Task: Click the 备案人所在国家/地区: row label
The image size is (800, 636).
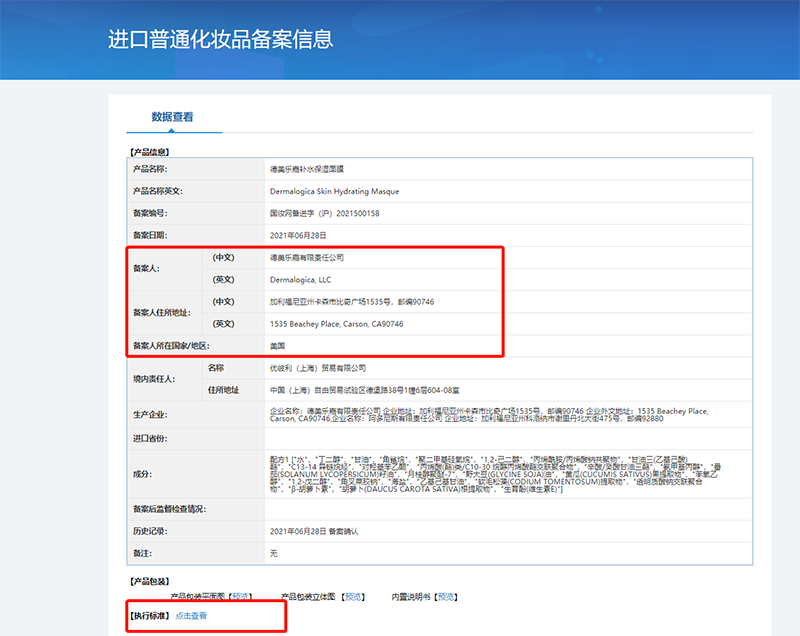Action: [x=171, y=346]
